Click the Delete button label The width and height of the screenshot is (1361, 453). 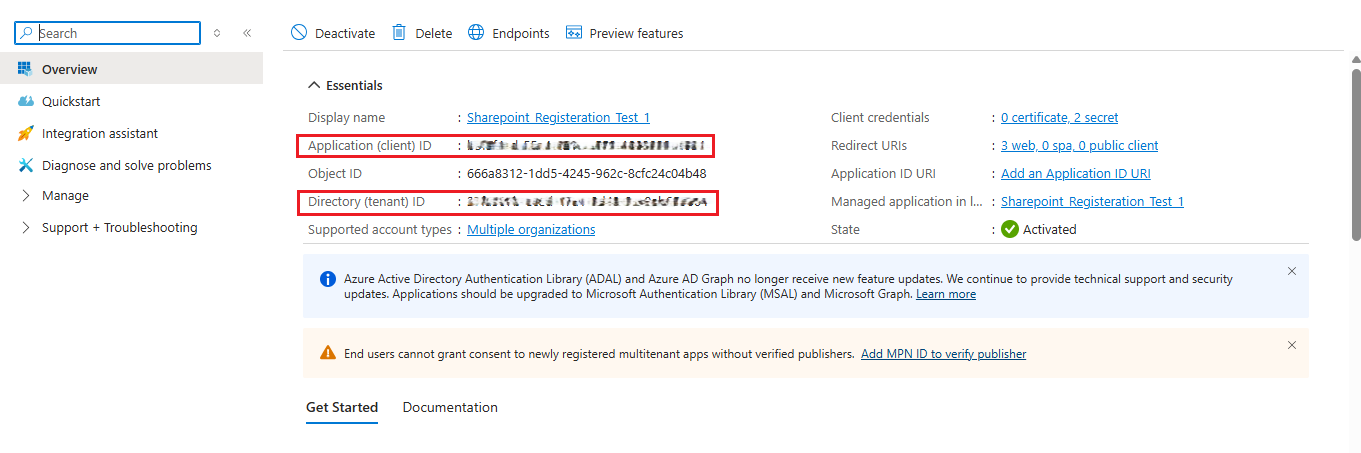[434, 33]
